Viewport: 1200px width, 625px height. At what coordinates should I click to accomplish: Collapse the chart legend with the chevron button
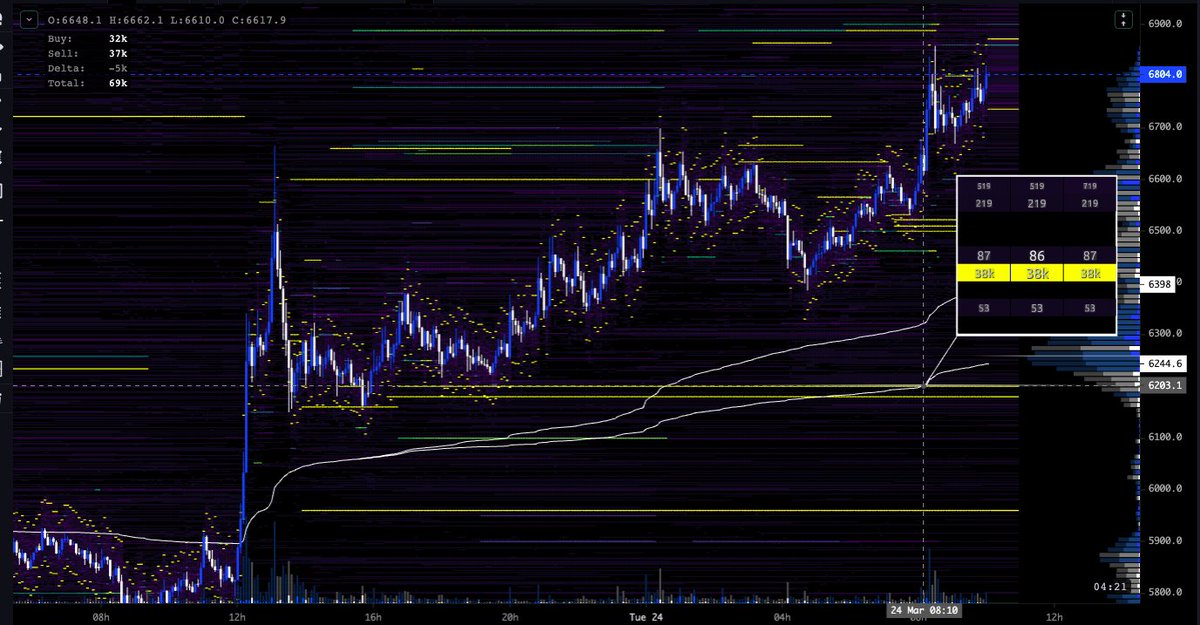29,19
